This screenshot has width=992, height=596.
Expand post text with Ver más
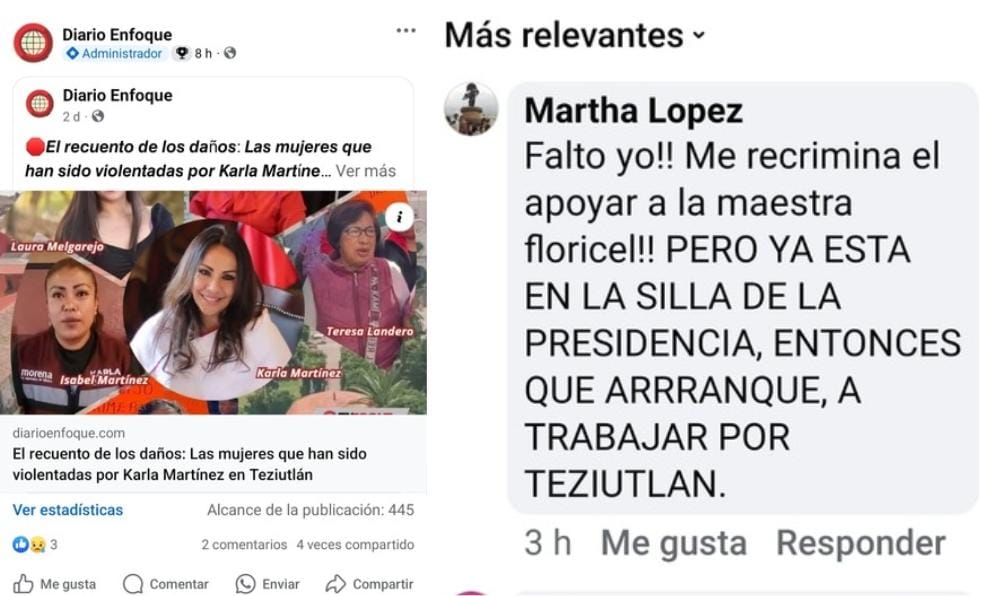pos(366,171)
